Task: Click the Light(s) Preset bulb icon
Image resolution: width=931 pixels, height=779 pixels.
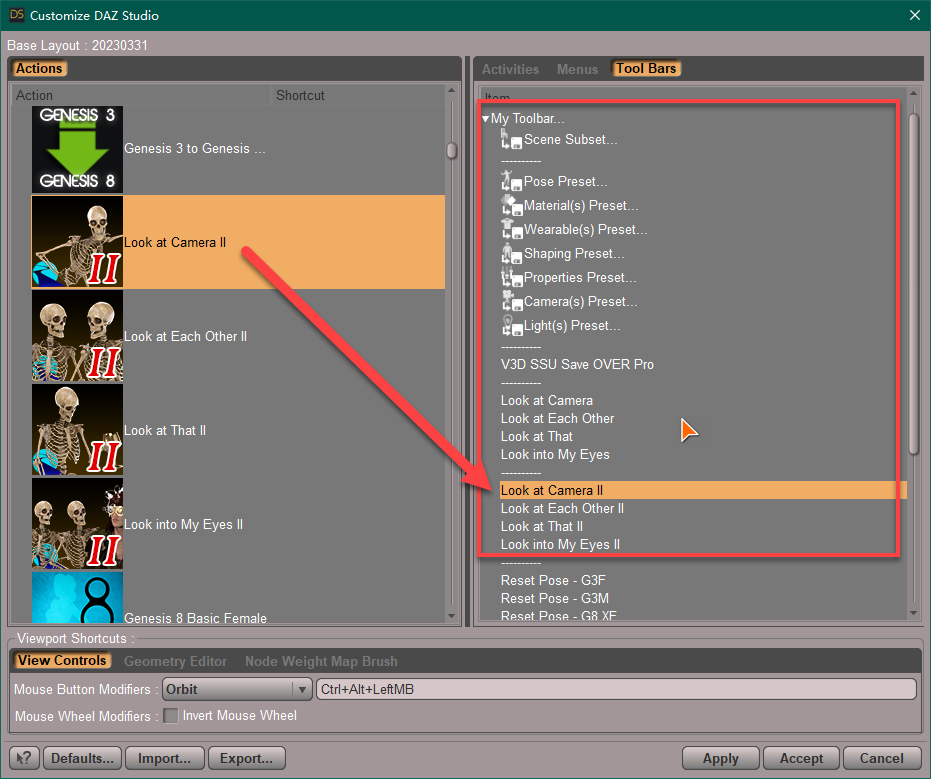Action: (x=511, y=325)
